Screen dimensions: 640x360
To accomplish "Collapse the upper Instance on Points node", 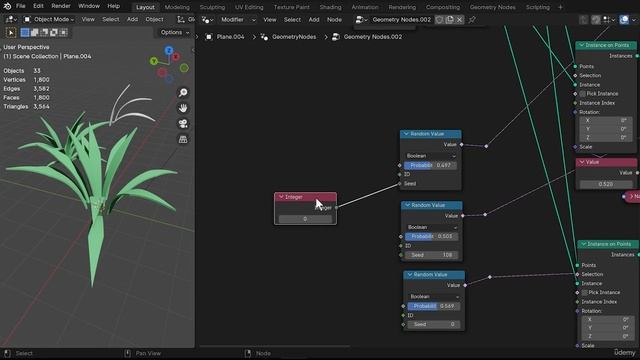I will point(581,45).
